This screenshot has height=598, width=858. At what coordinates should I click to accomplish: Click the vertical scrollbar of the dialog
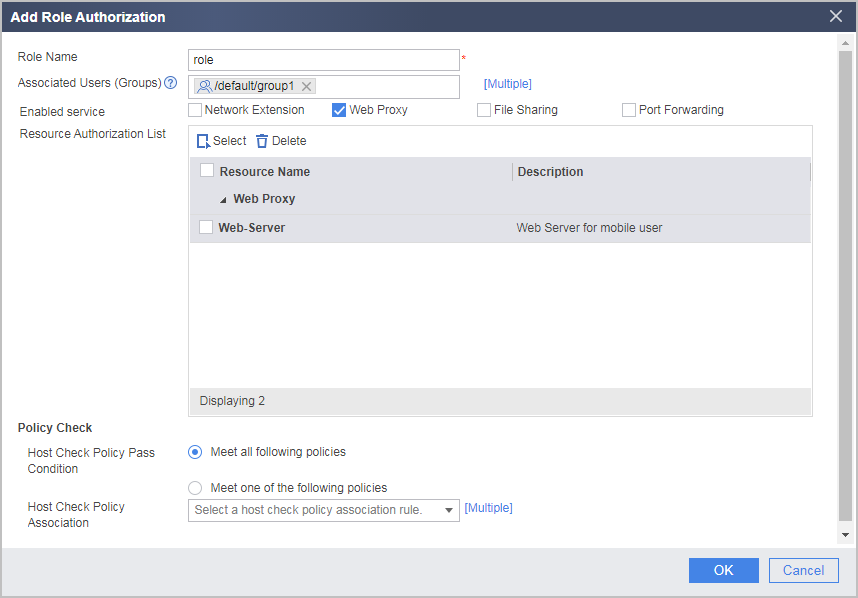tap(845, 286)
